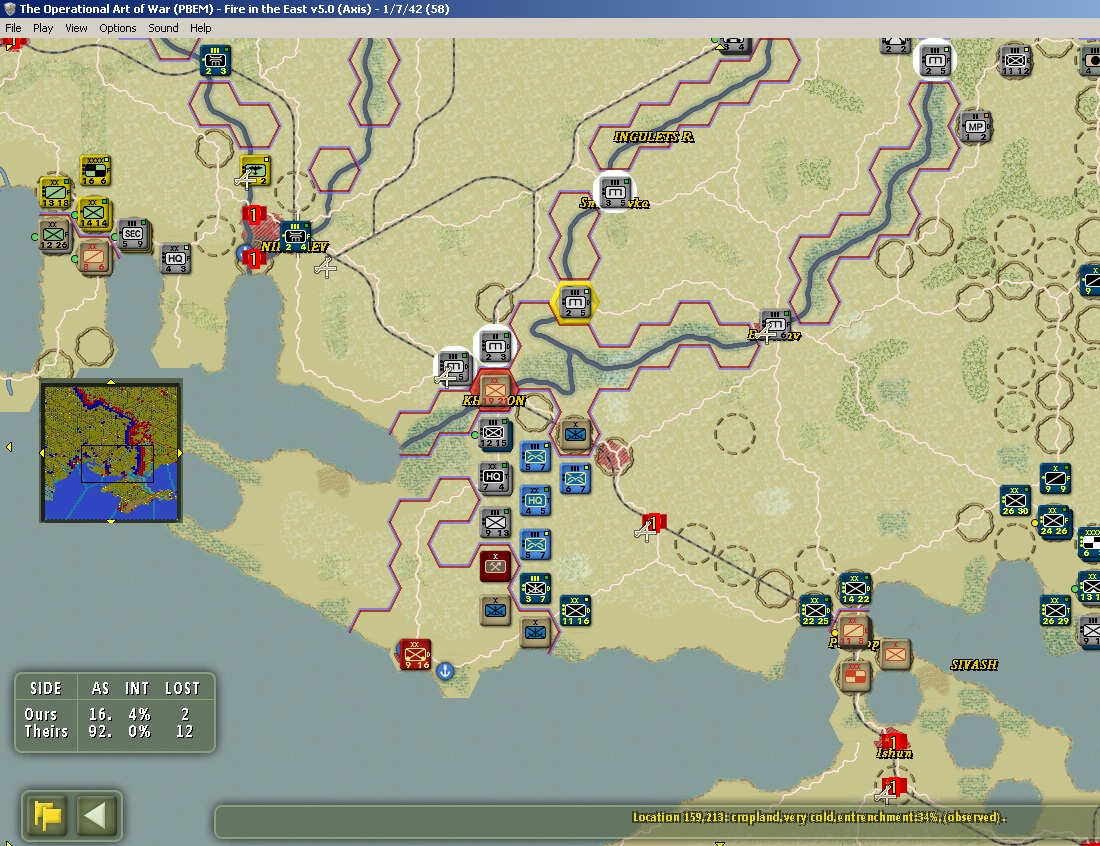
Task: Select yellow army unit 16 6
Action: (x=95, y=171)
